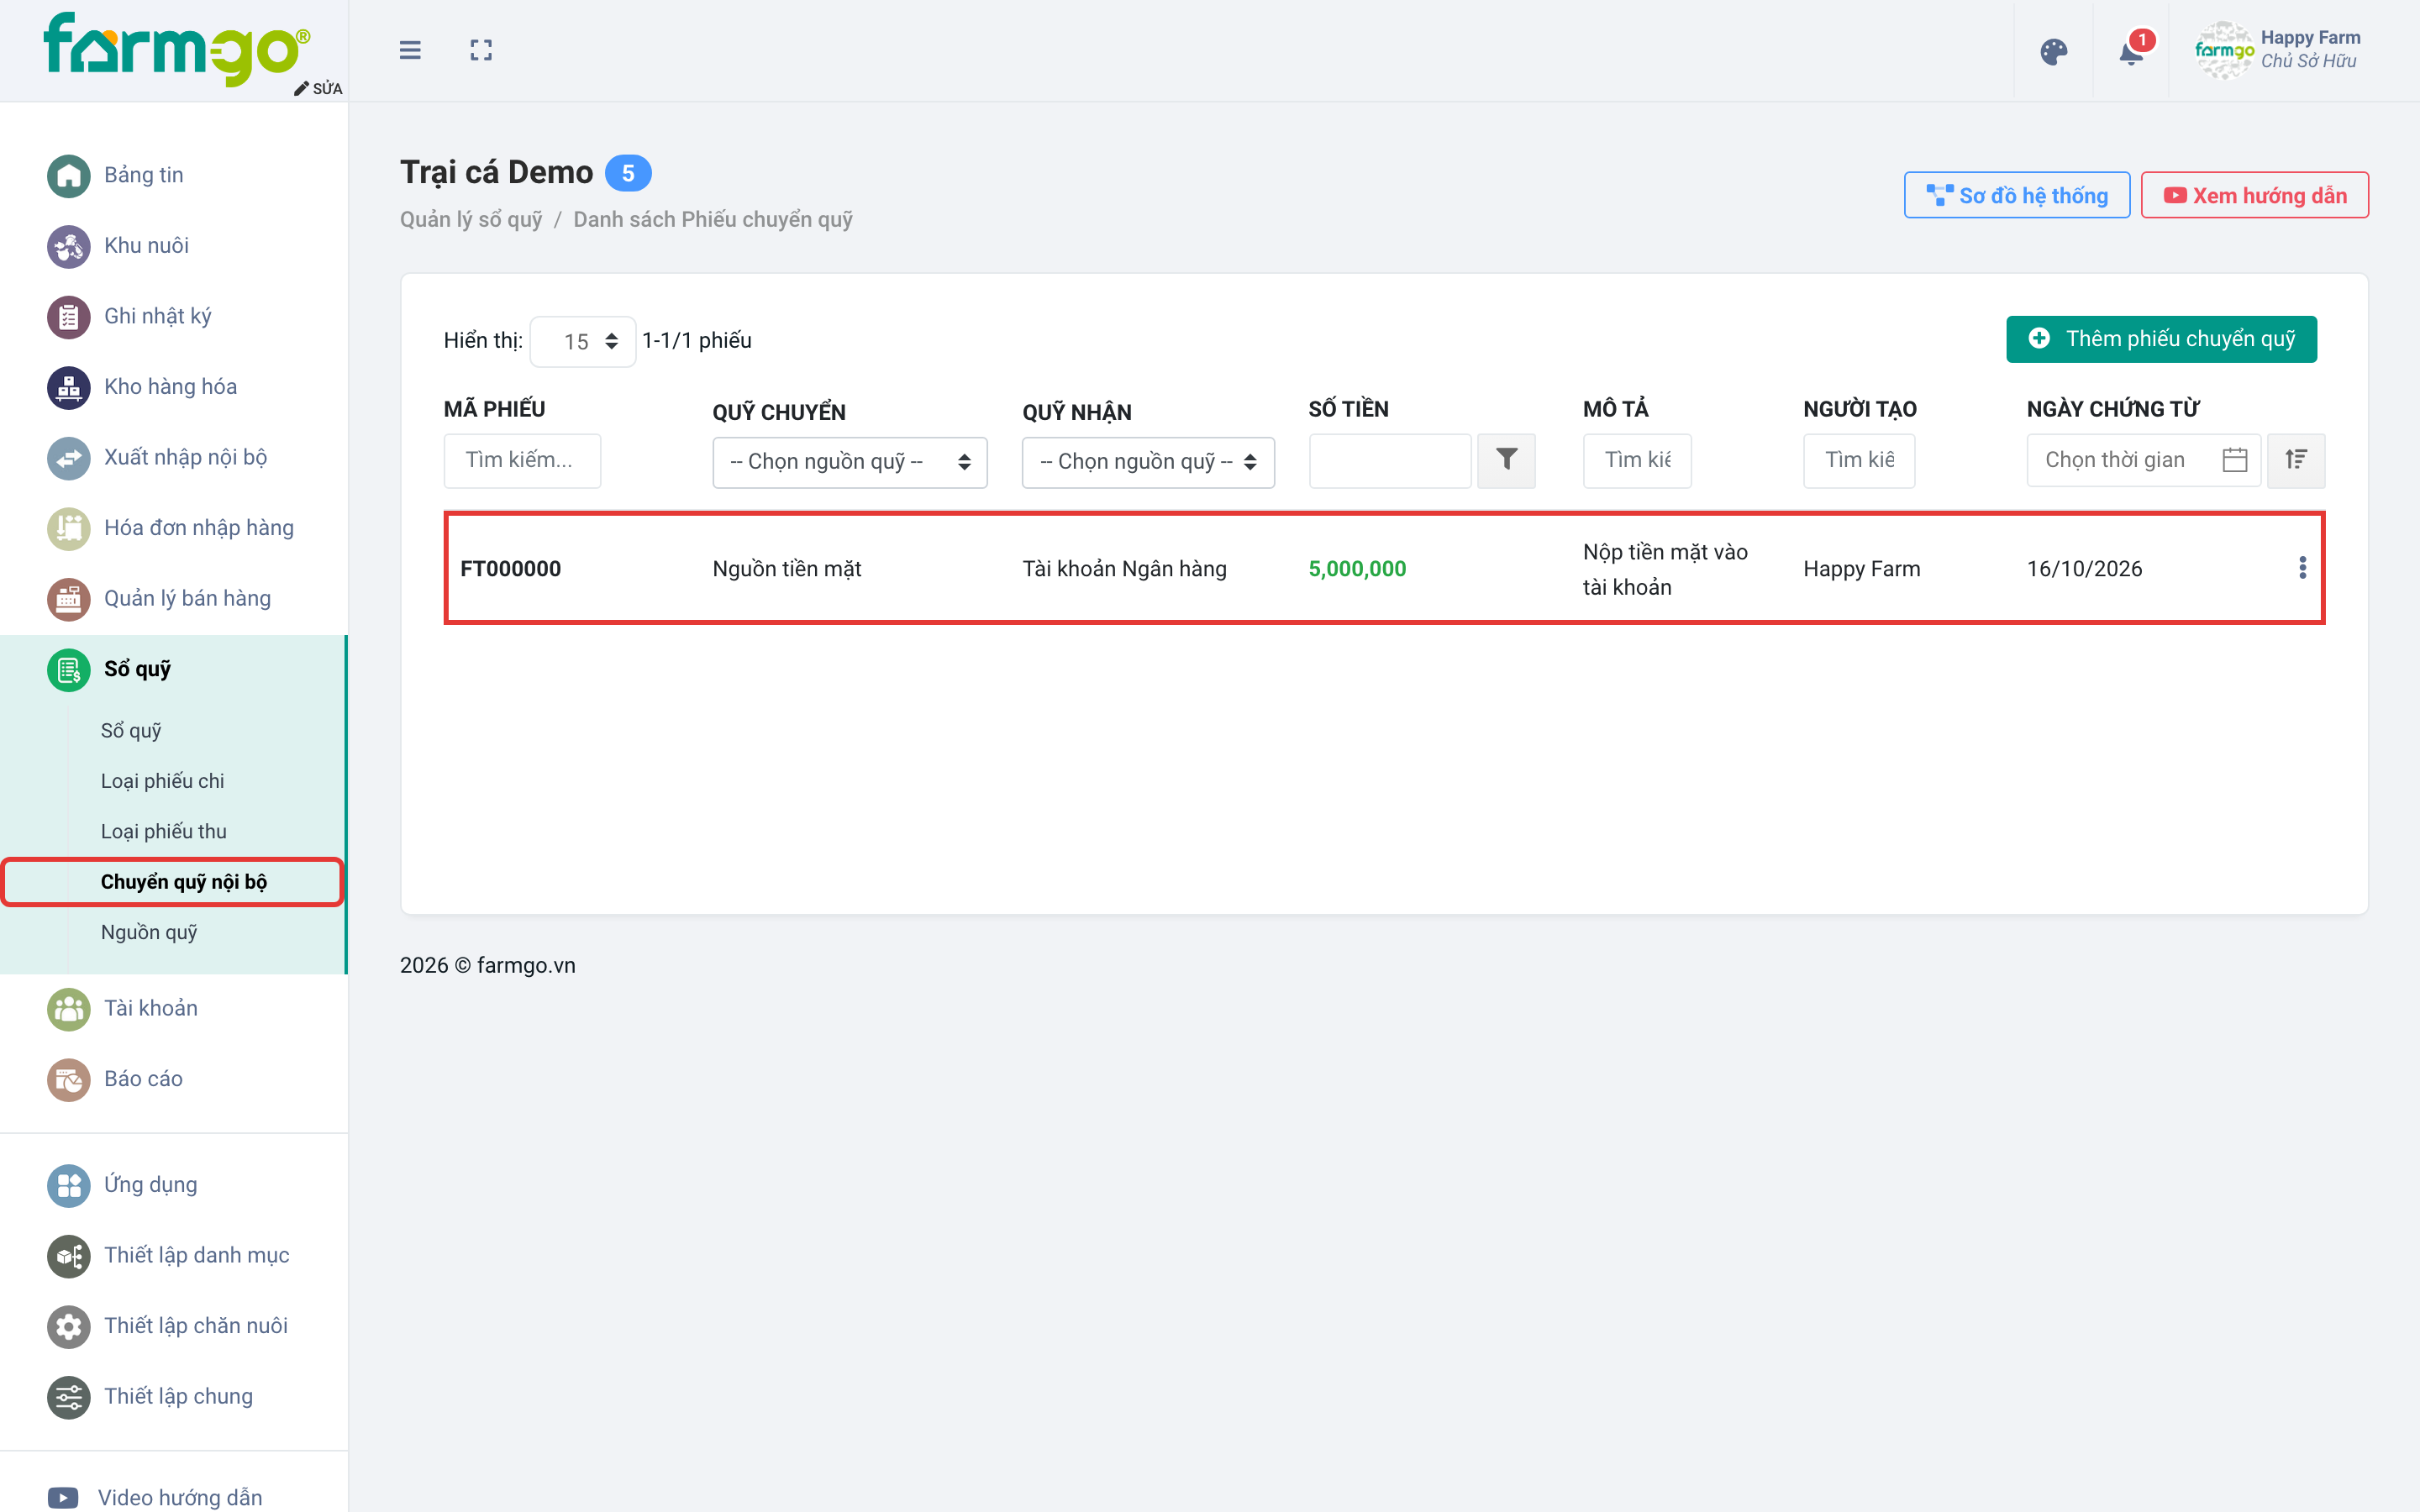Click Xem hướng dẫn button
2420x1512 pixels.
2254,195
